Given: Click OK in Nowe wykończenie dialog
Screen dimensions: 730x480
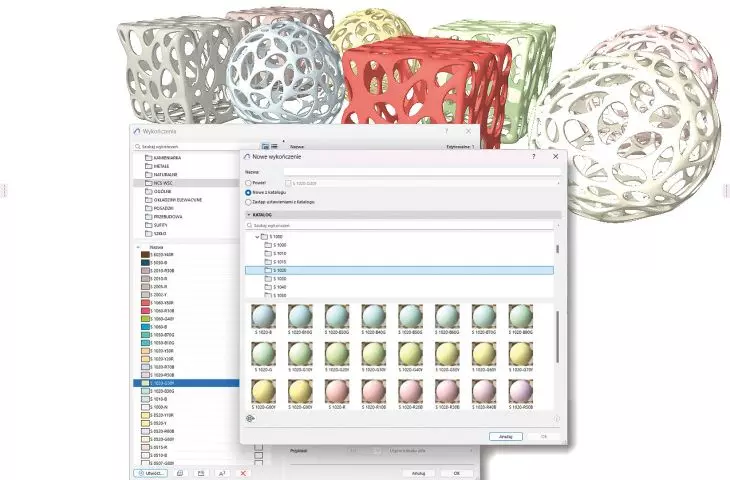Looking at the screenshot, I should tap(544, 436).
